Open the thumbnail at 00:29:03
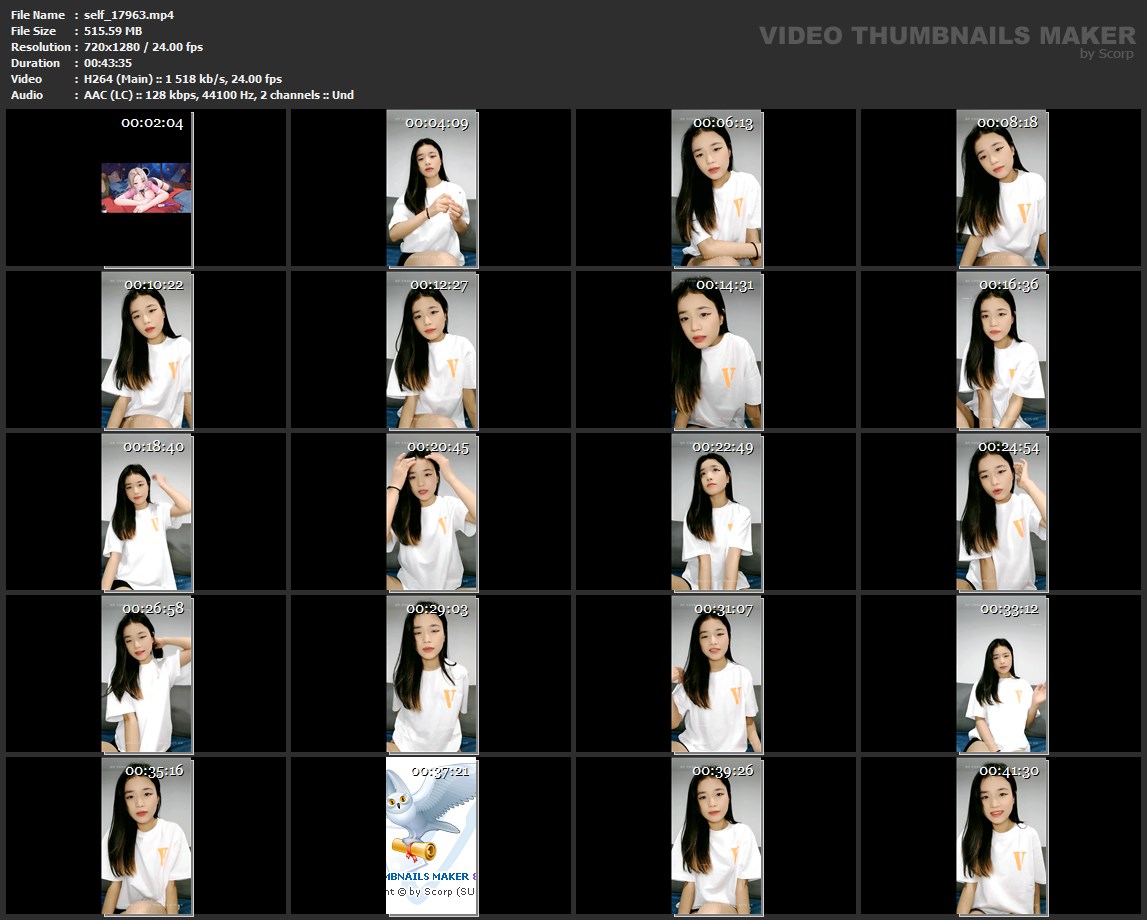 pos(432,674)
